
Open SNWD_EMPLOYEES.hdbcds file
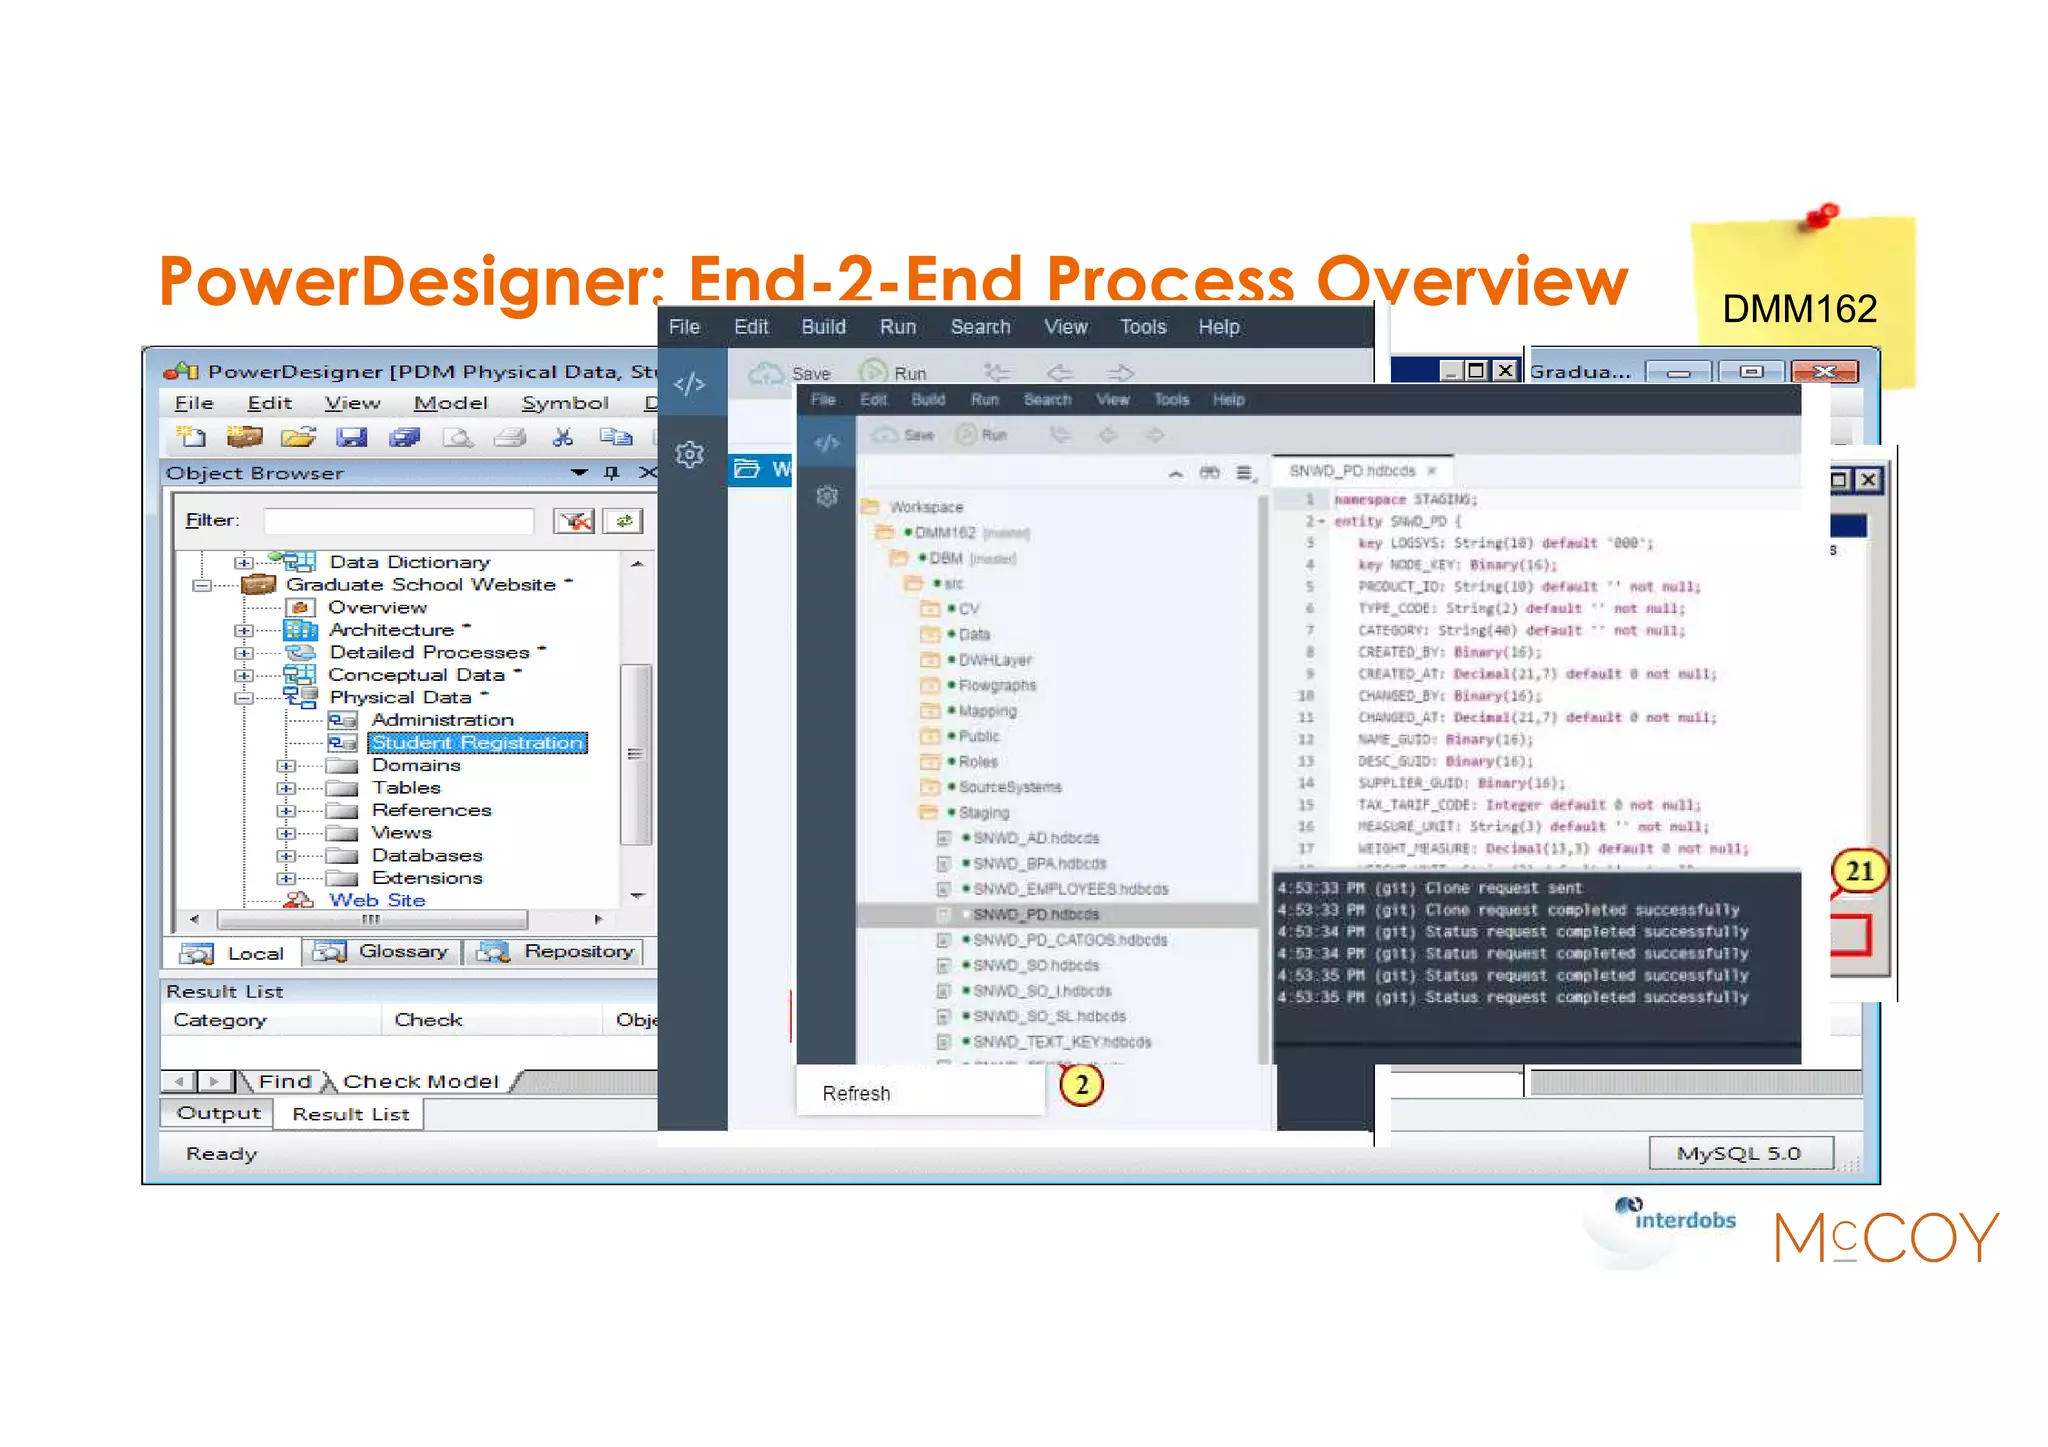click(1070, 889)
